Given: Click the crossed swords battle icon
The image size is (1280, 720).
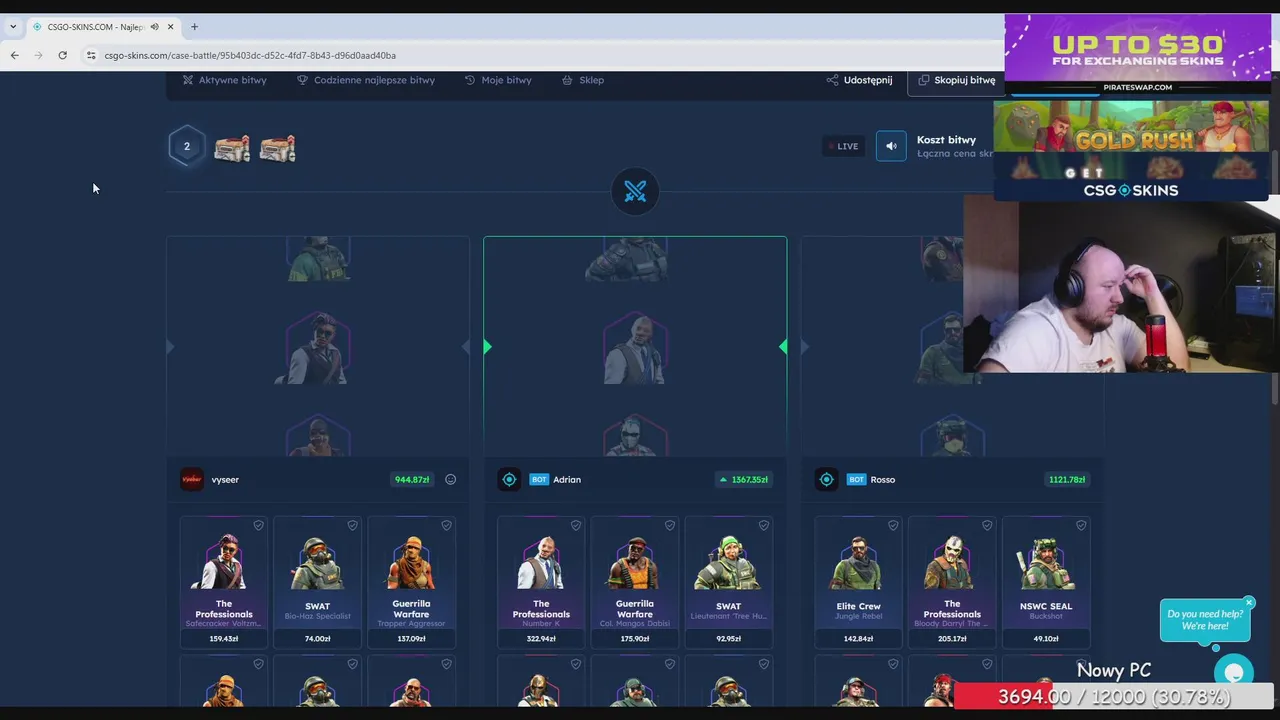Looking at the screenshot, I should click(x=635, y=192).
